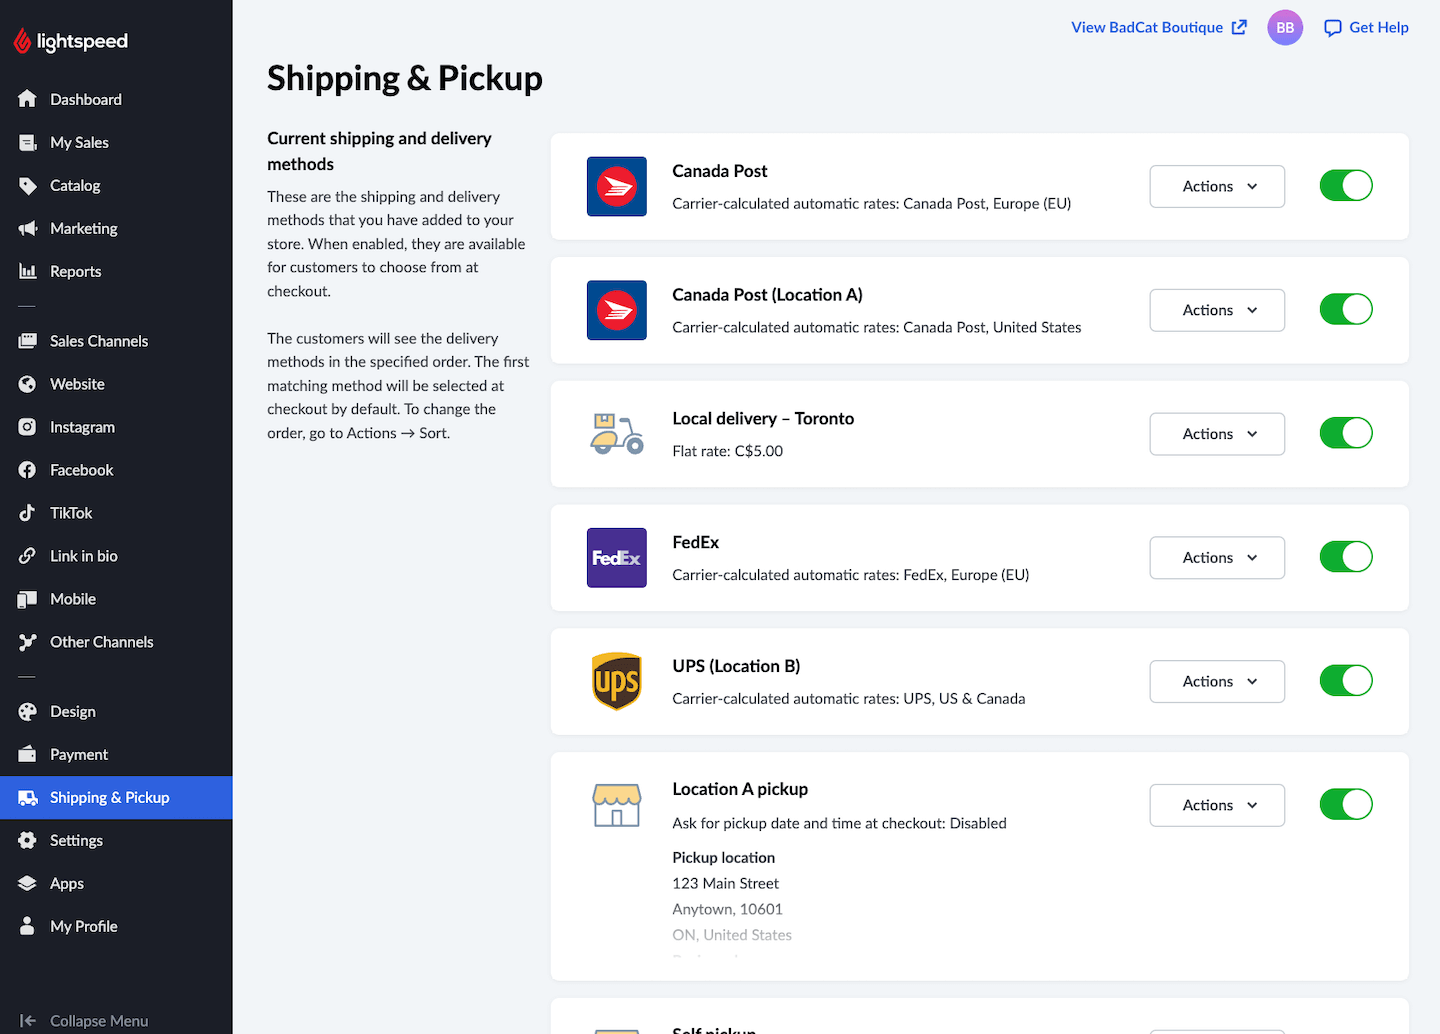Open View BadCat Boutique link
This screenshot has height=1034, width=1440.
coord(1159,28)
